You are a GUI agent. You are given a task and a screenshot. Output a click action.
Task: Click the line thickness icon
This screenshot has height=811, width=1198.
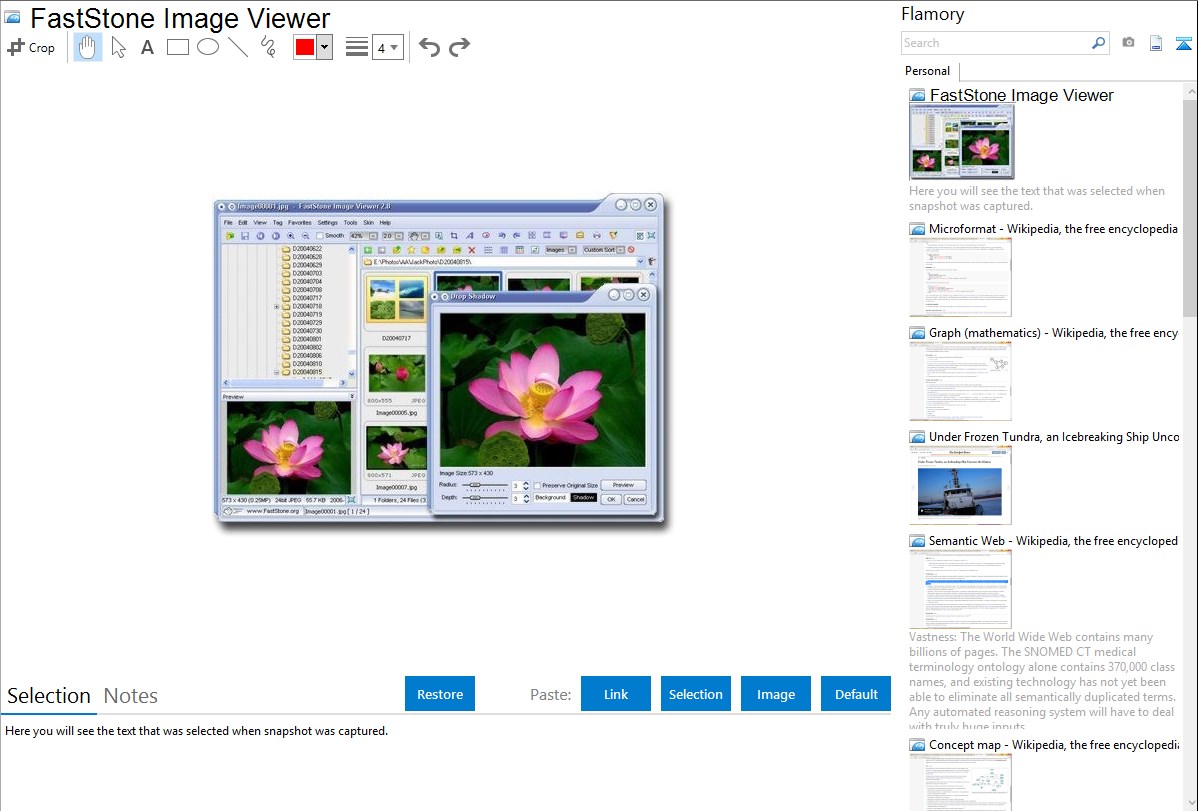coord(357,47)
